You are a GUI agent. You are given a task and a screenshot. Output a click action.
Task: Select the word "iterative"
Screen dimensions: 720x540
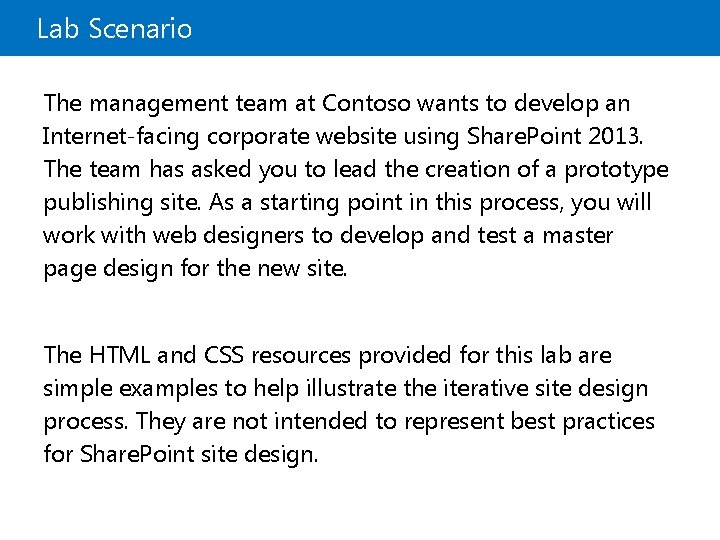pos(485,388)
